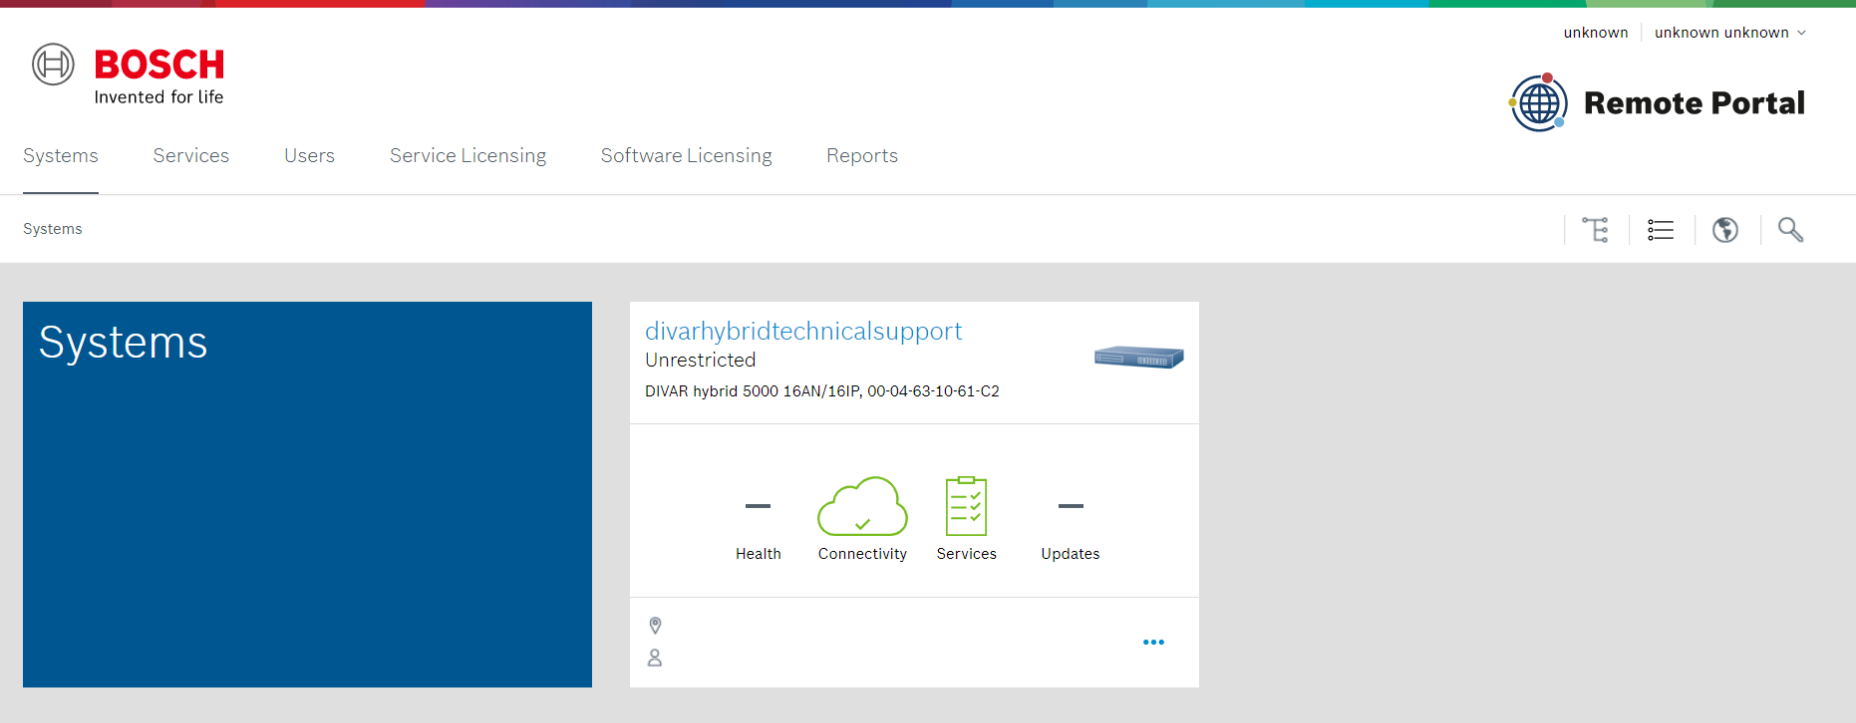Screen dimensions: 1856x723
Task: Open the three-dot more options menu
Action: click(1153, 642)
